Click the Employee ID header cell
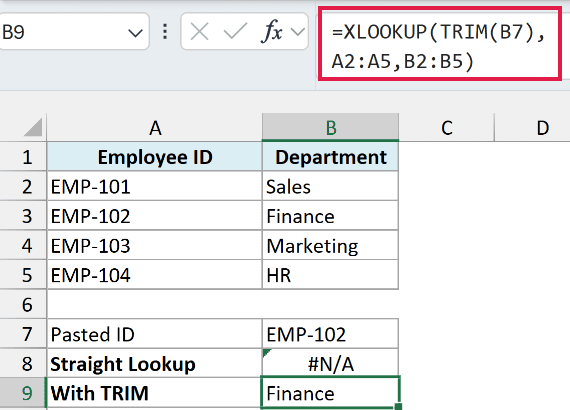 point(155,157)
